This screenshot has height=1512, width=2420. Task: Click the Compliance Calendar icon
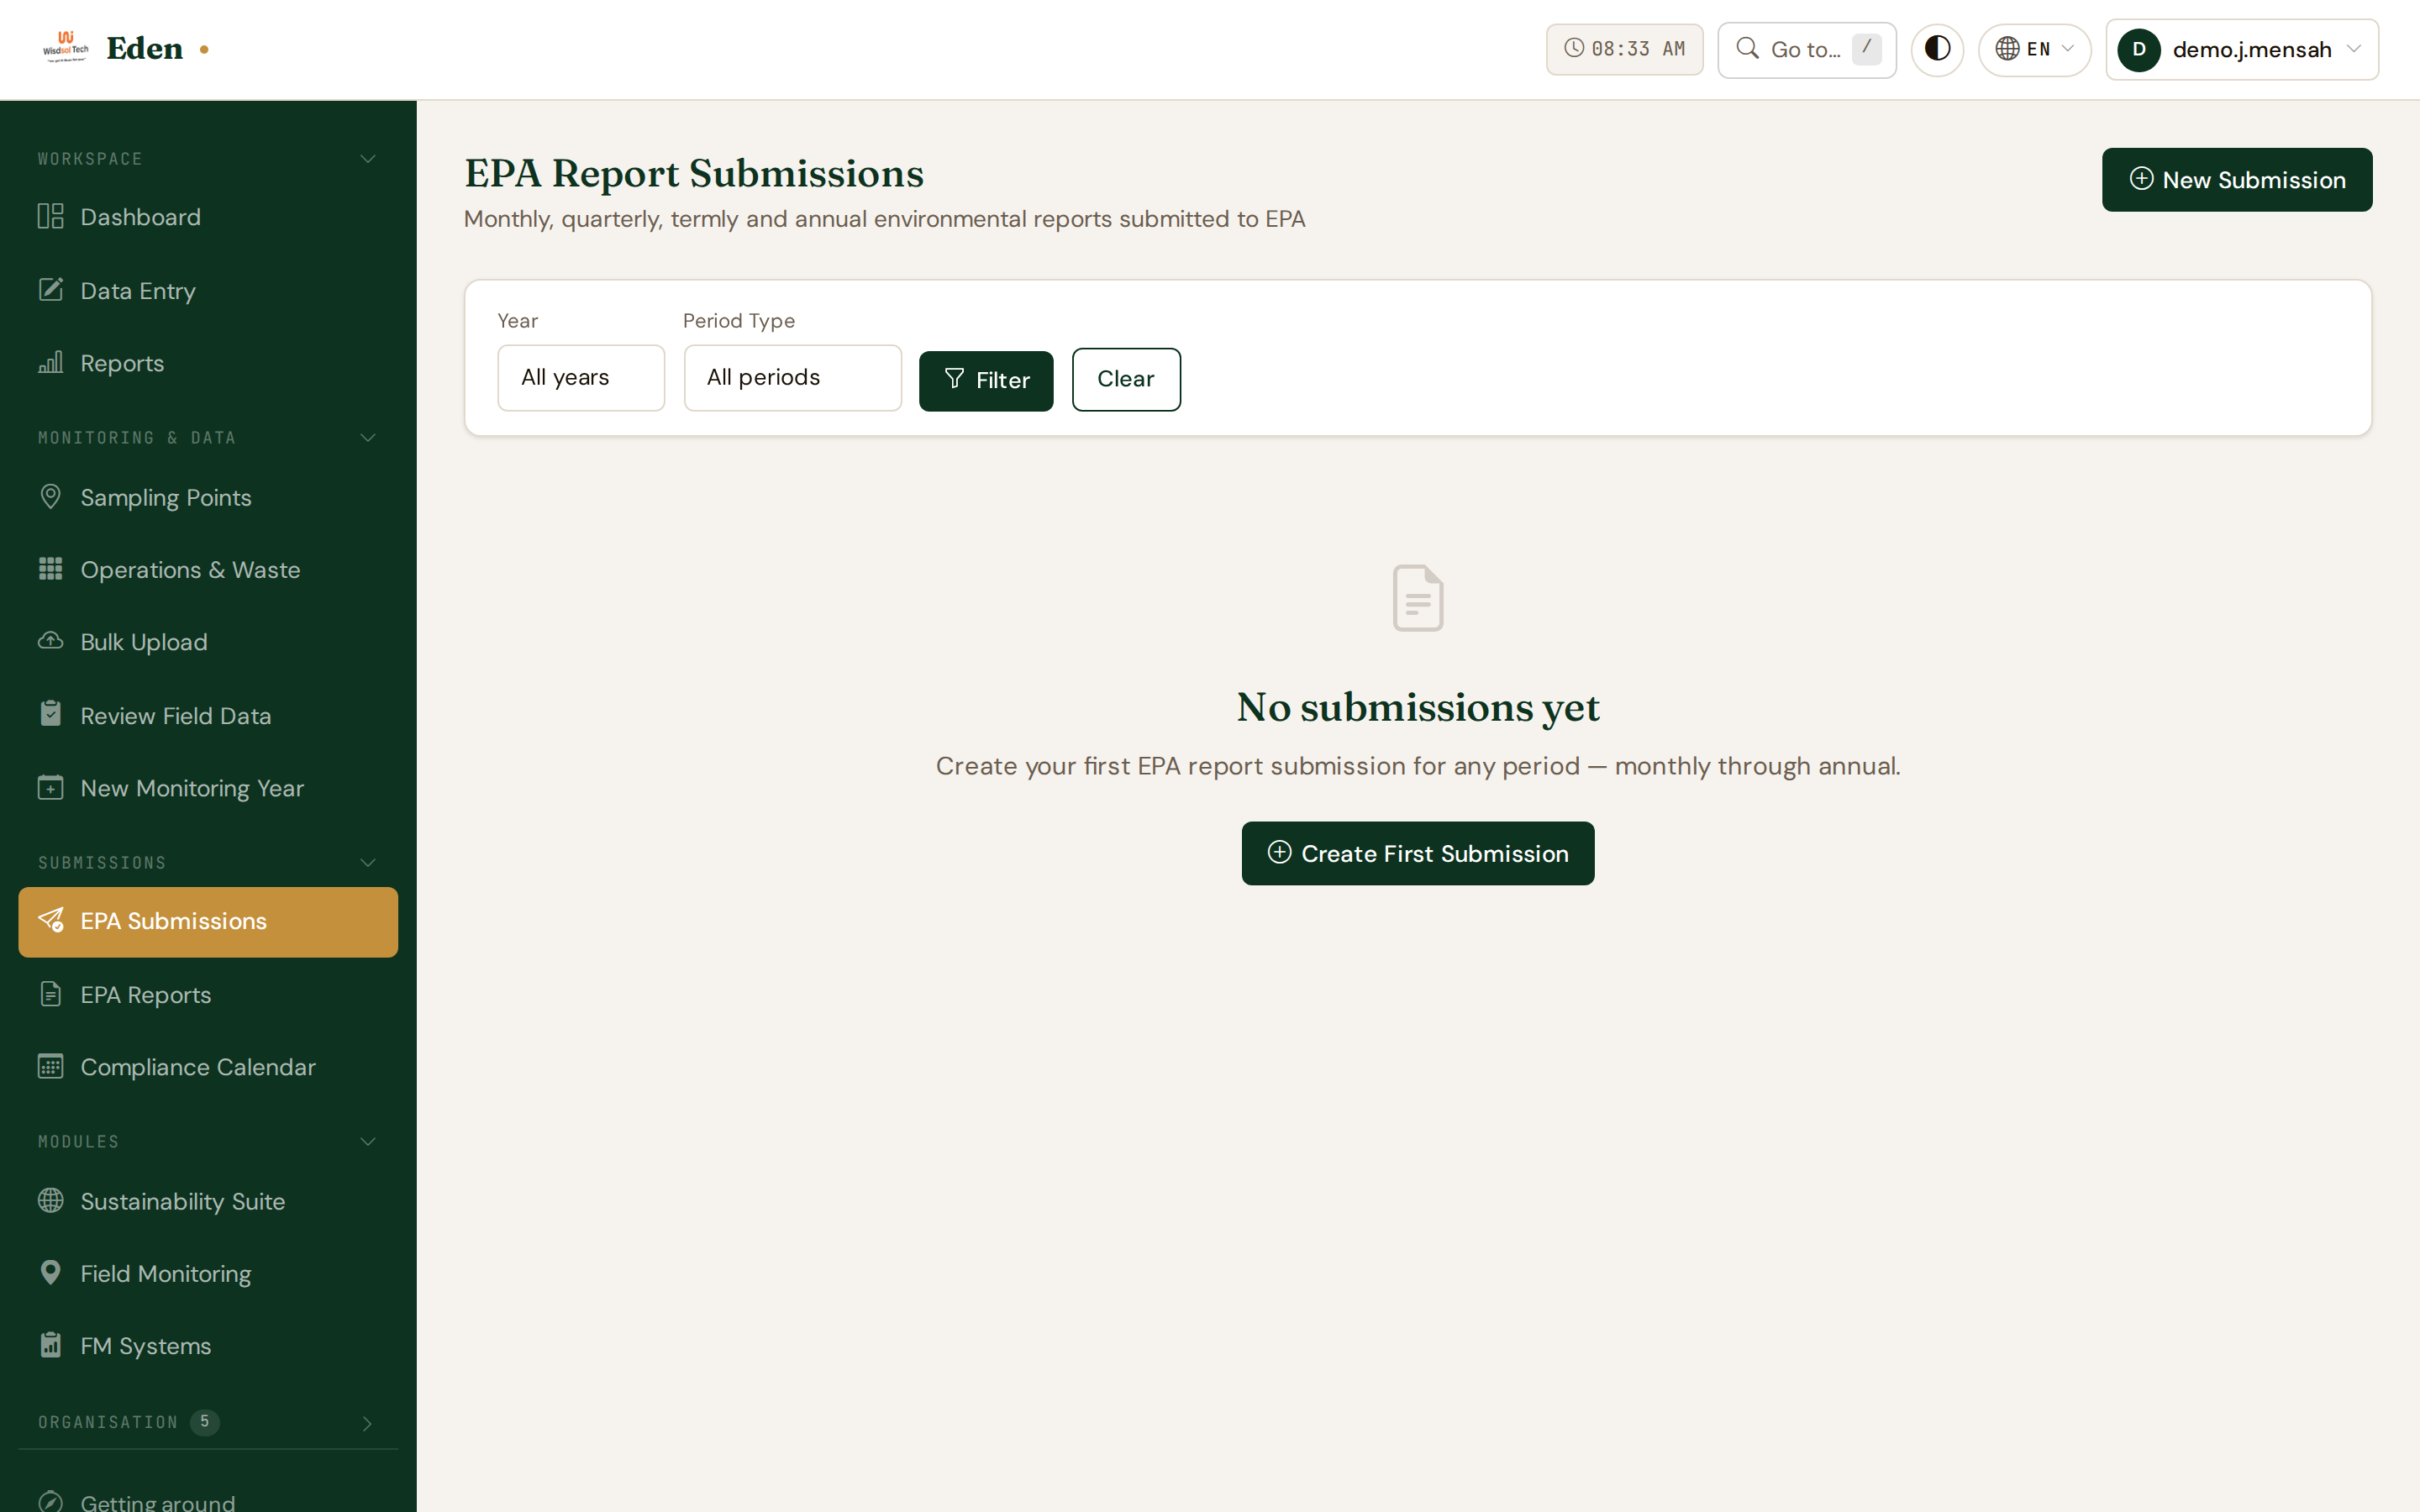click(x=50, y=1066)
